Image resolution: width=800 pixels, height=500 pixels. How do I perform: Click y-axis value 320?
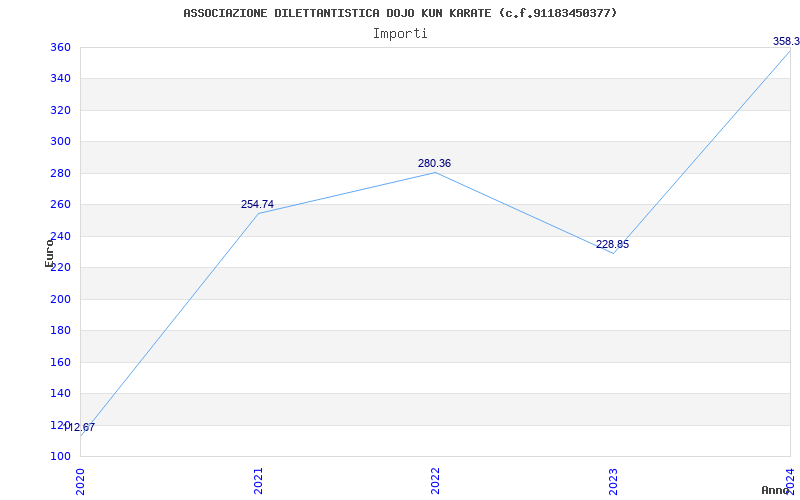tap(60, 110)
